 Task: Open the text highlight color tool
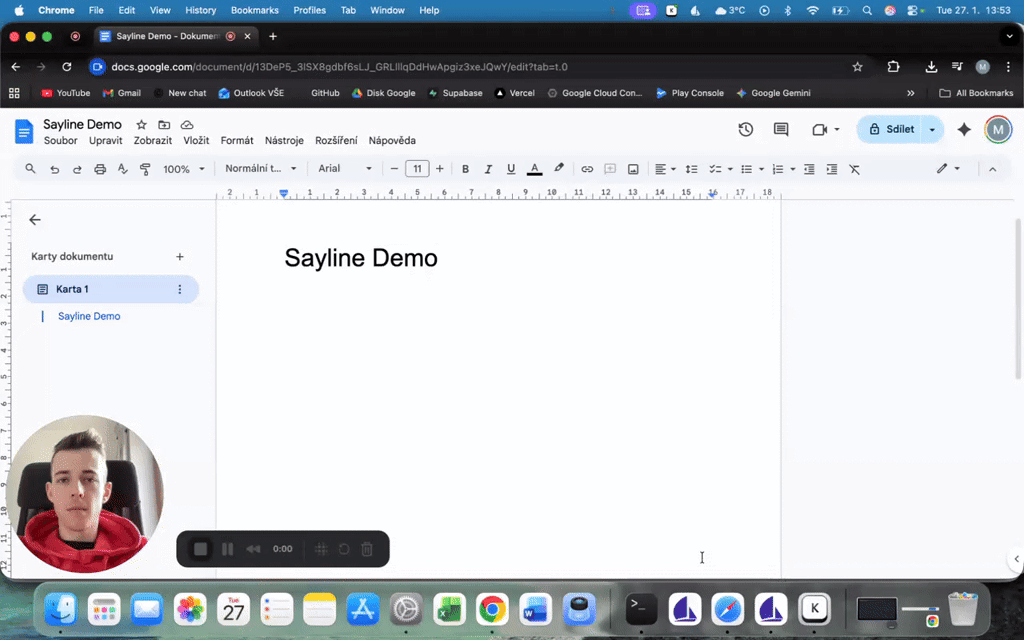pos(558,168)
